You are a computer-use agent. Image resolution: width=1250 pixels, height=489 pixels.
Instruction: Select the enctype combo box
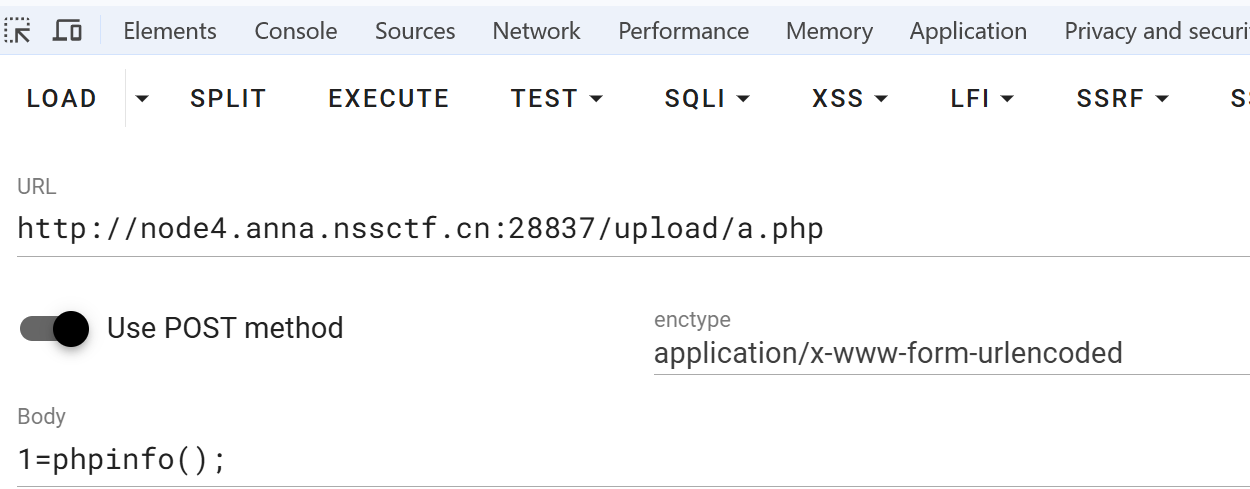(950, 353)
